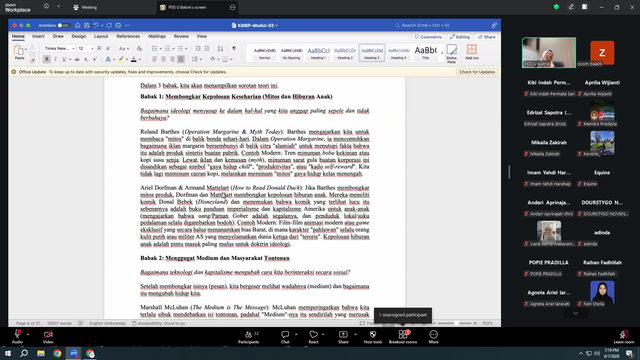The width and height of the screenshot is (640, 360).
Task: Click Check for Updates button
Action: [x=477, y=72]
